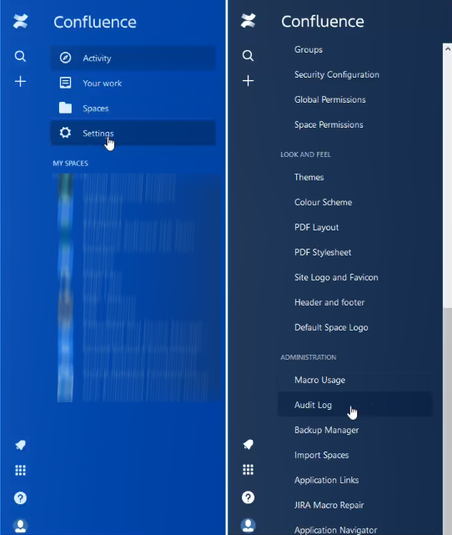Open the Spaces menu item
The width and height of the screenshot is (452, 535).
click(x=133, y=108)
